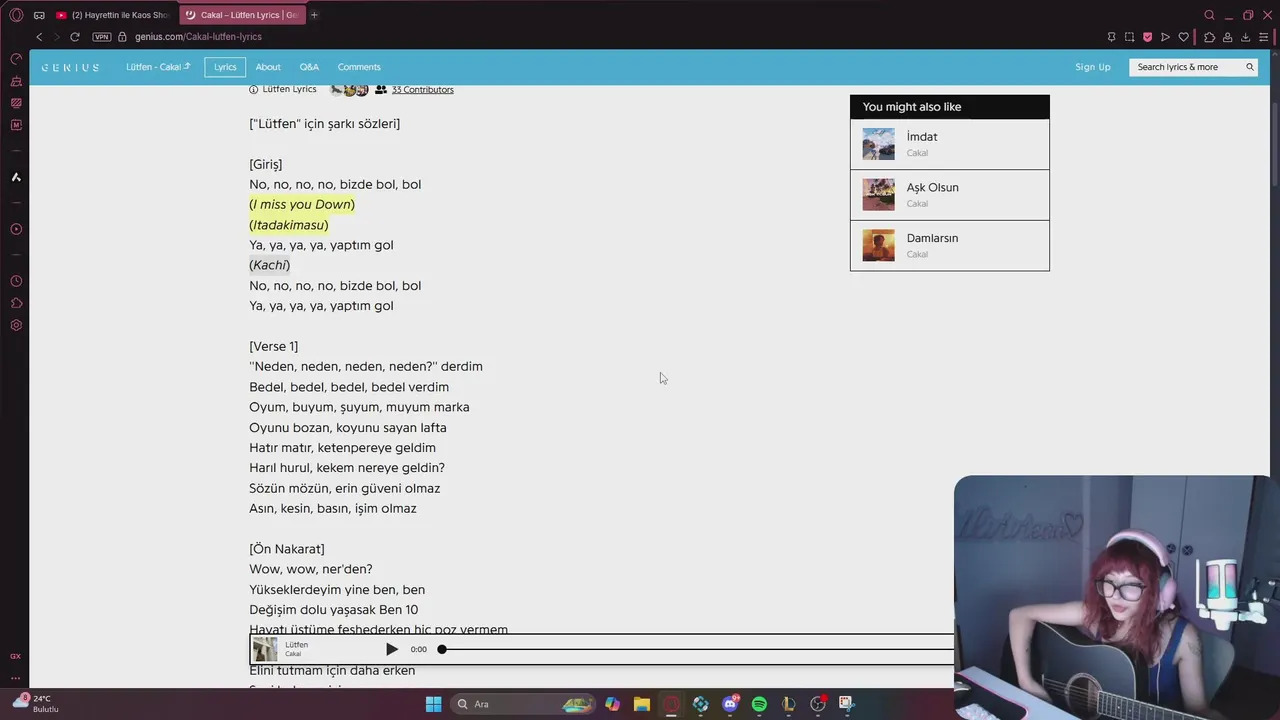The width and height of the screenshot is (1280, 720).
Task: Open the Q&A tab
Action: pos(309,67)
